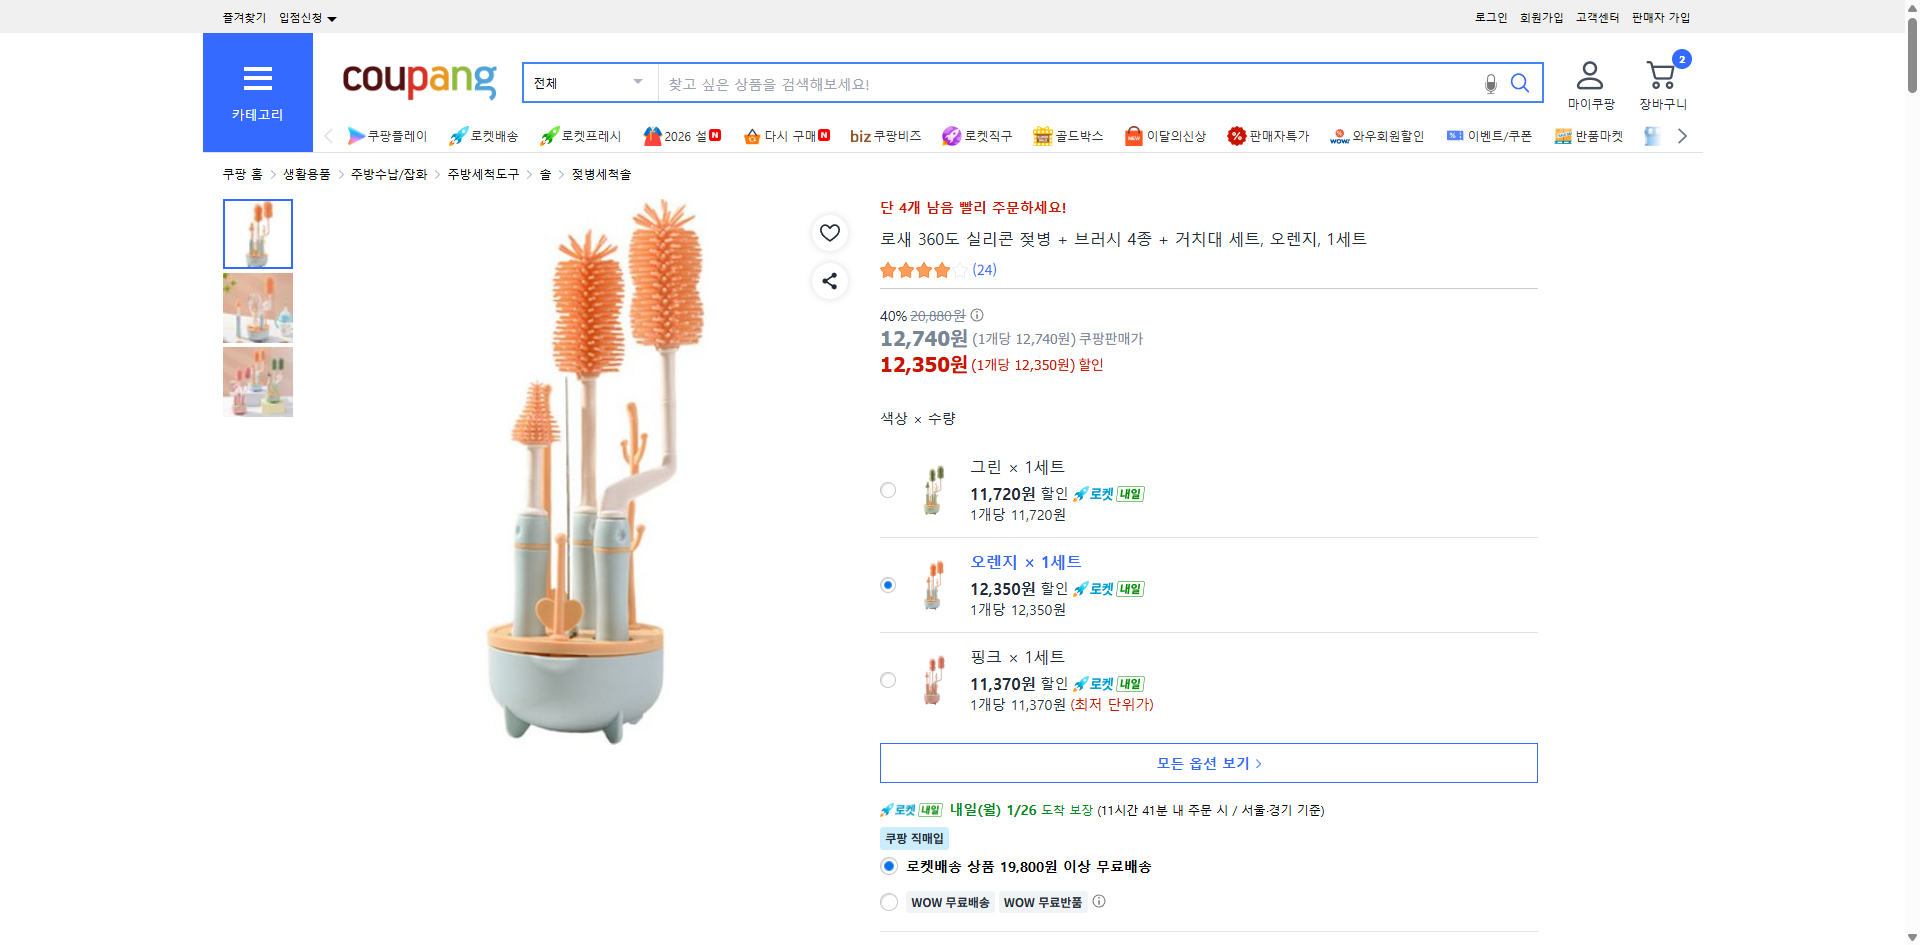Expand the 입점신청 dropdown
This screenshot has height=945, width=1920.
pos(305,17)
